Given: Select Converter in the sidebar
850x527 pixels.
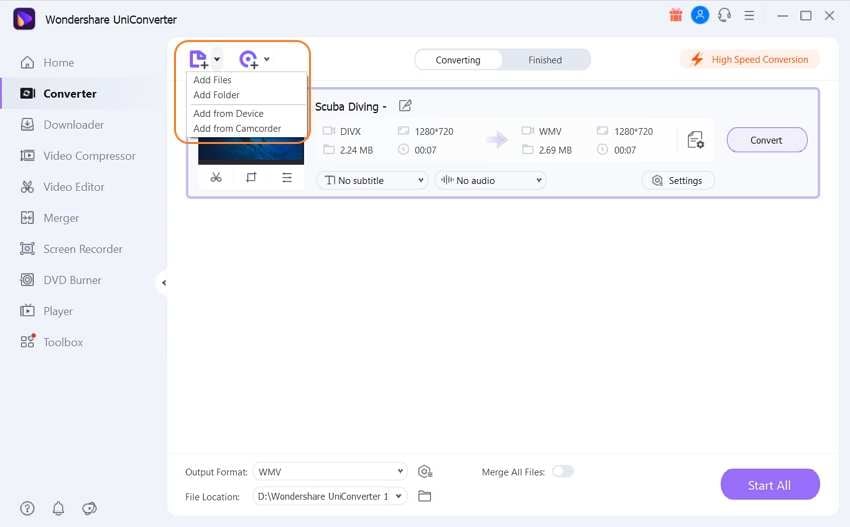Looking at the screenshot, I should (x=70, y=94).
